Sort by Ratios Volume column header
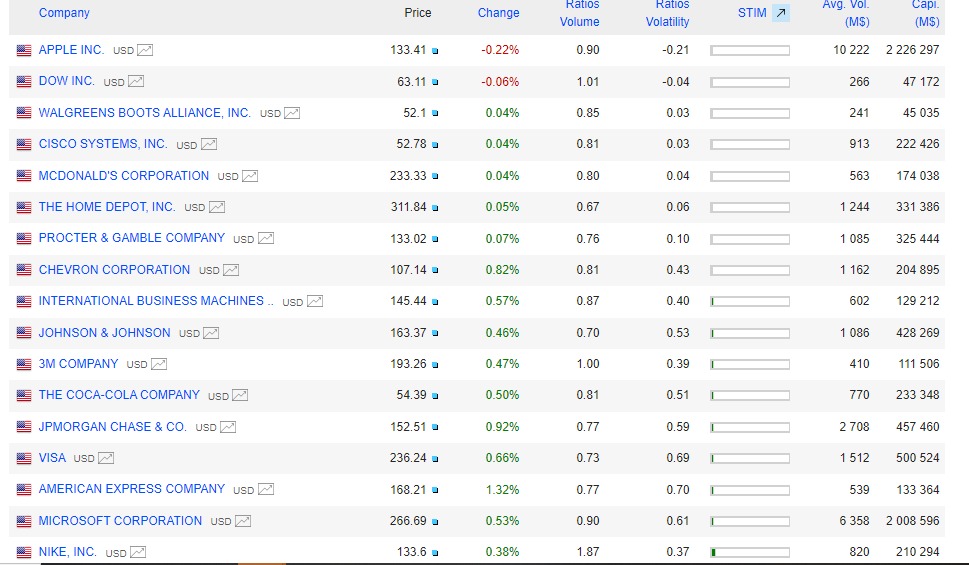Viewport: 969px width, 565px height. (580, 12)
